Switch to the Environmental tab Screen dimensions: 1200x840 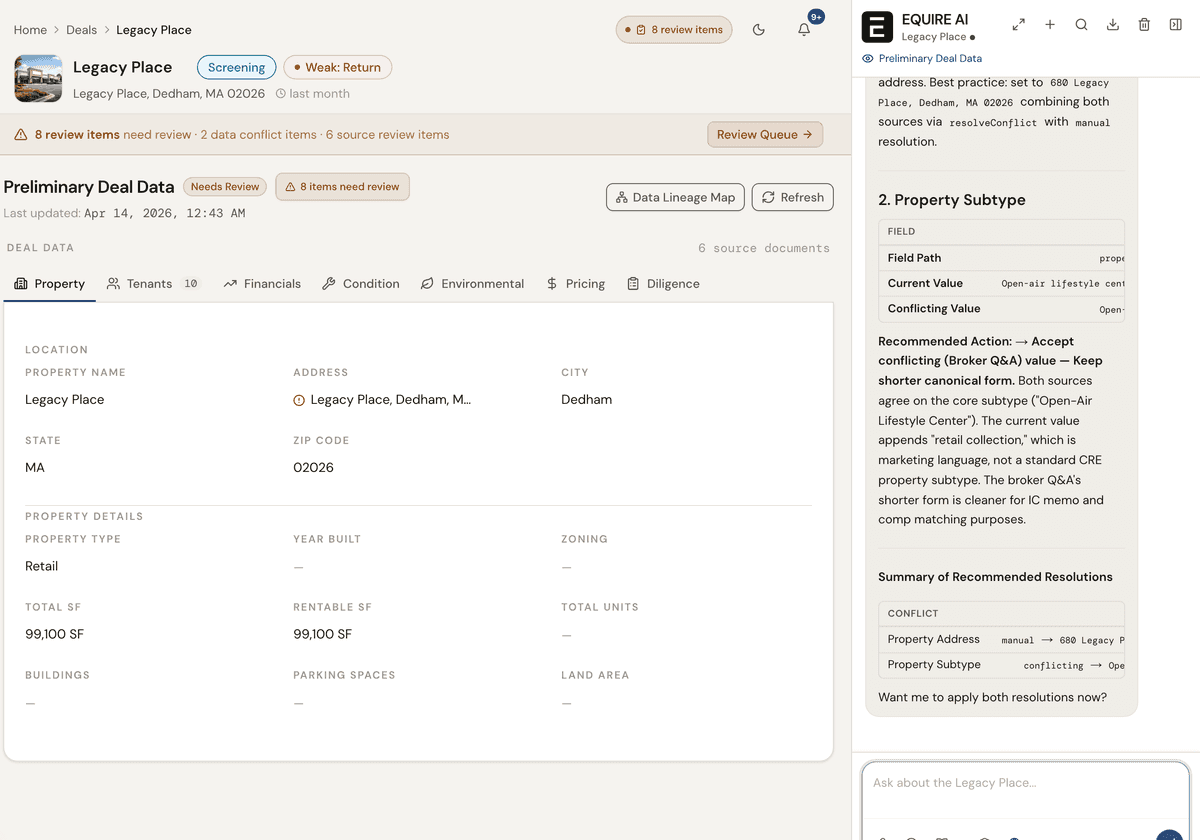(472, 284)
